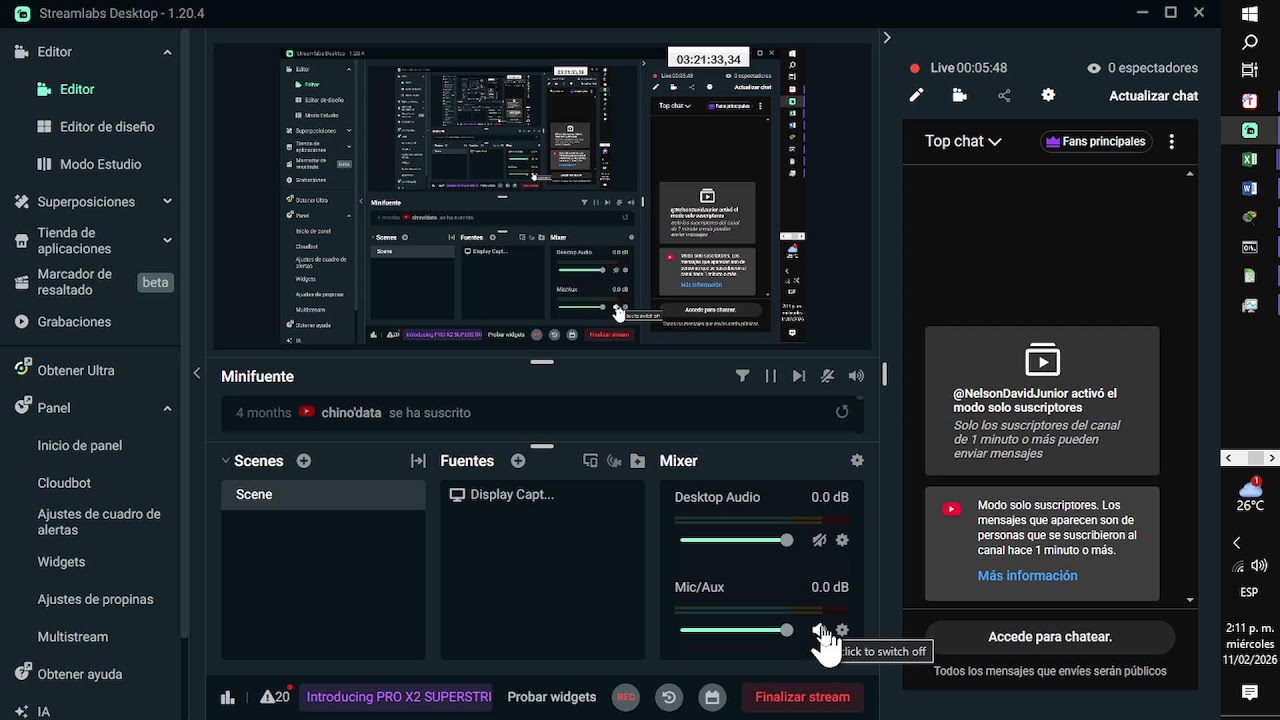This screenshot has width=1280, height=720.
Task: Collapse the Panel section in the sidebar
Action: click(168, 408)
